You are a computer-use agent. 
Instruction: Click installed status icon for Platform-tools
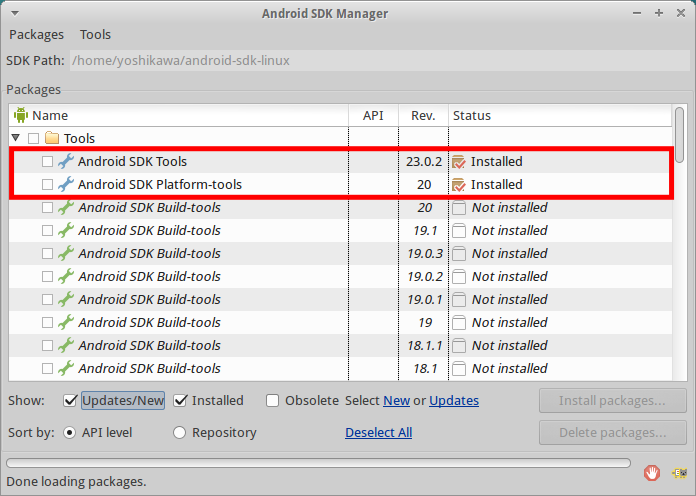[459, 185]
